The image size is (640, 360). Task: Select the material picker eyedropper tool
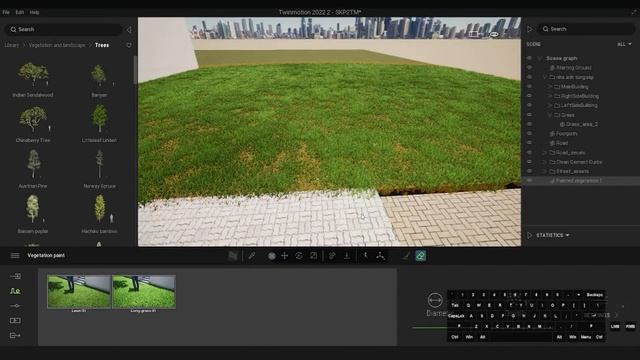click(252, 256)
